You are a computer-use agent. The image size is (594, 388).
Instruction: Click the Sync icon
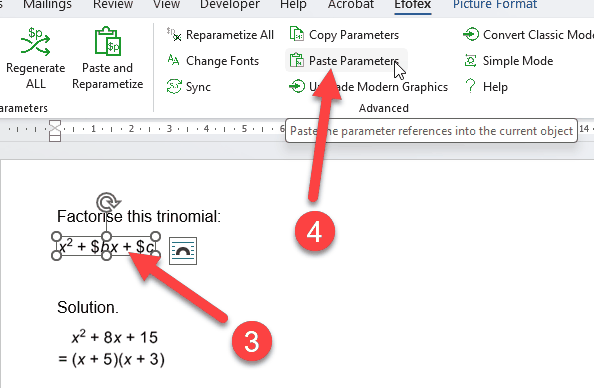point(174,87)
